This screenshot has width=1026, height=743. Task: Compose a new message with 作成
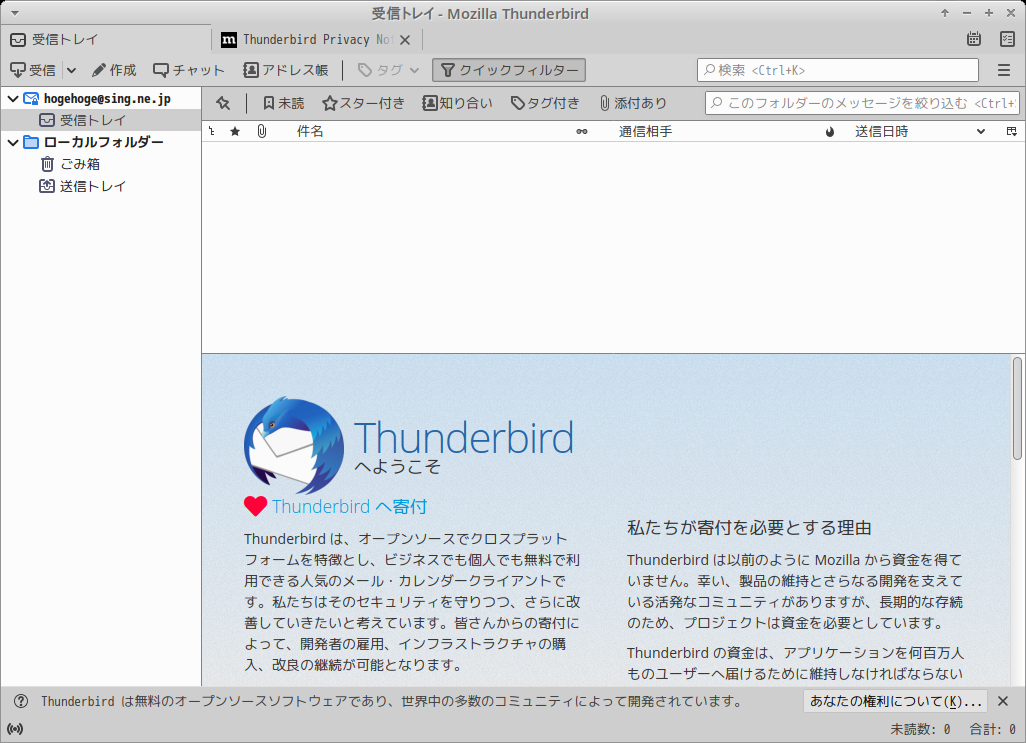(x=114, y=70)
